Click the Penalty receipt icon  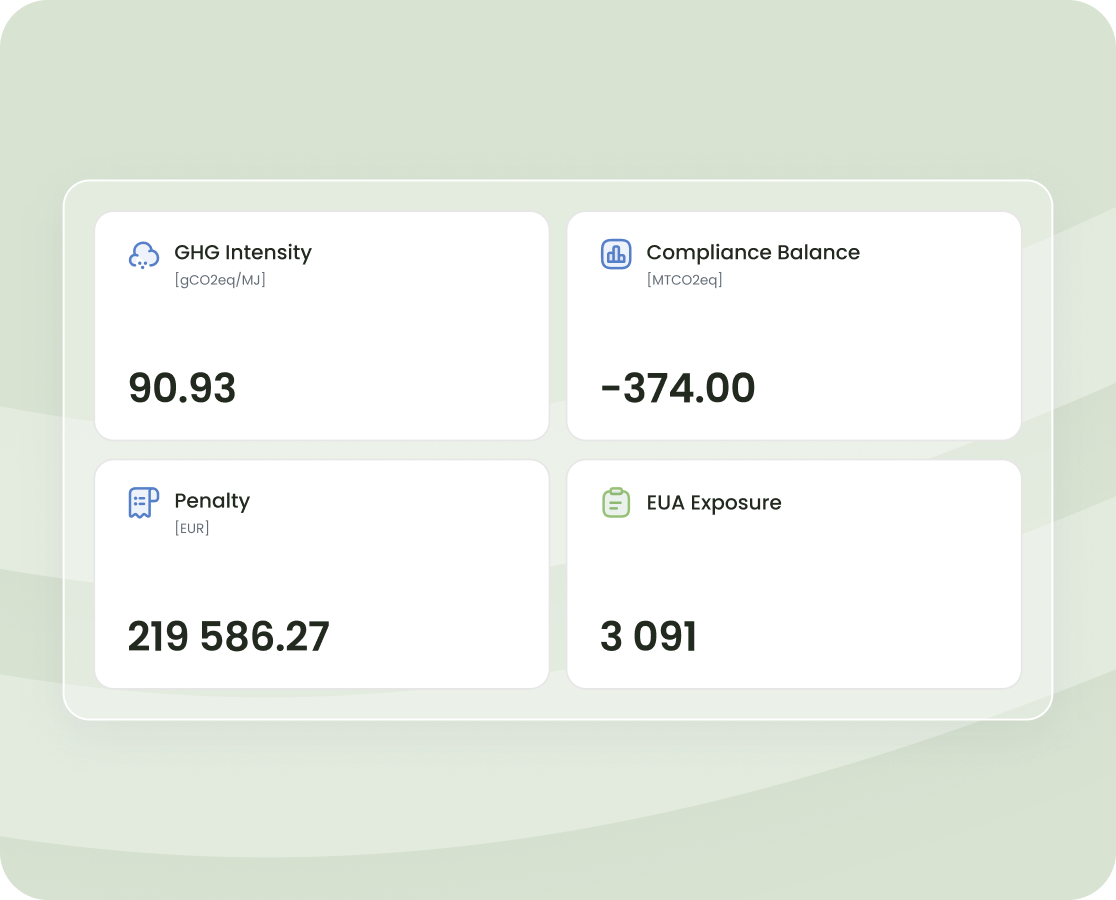pos(144,503)
